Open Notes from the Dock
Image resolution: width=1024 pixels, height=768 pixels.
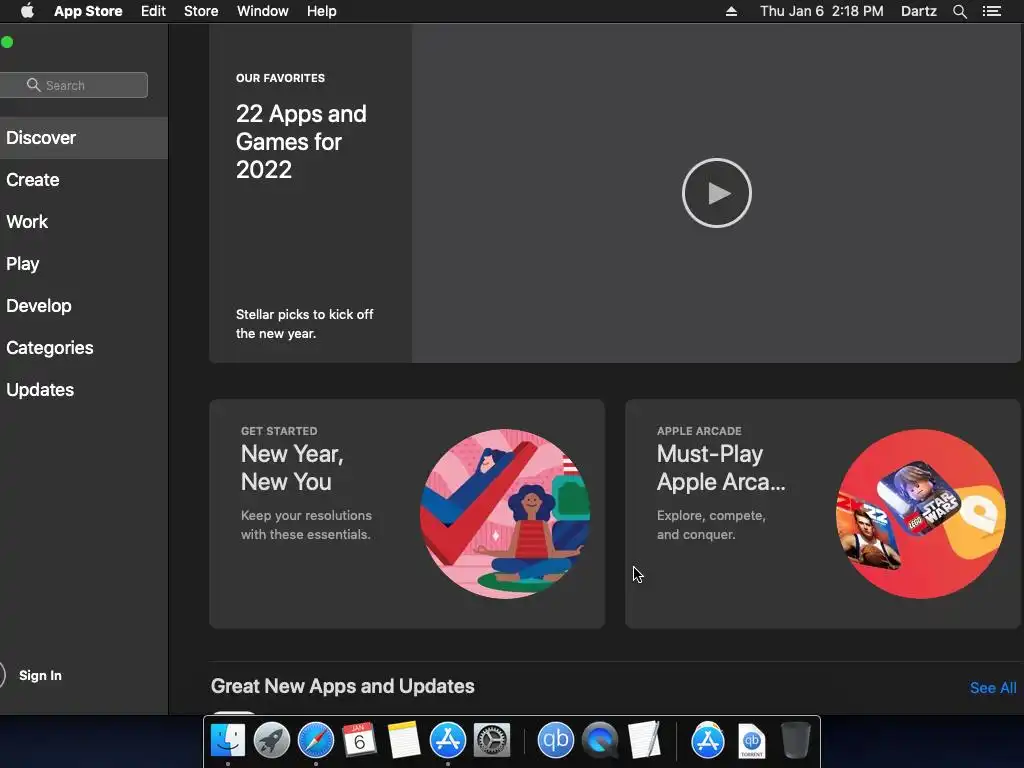[x=404, y=740]
